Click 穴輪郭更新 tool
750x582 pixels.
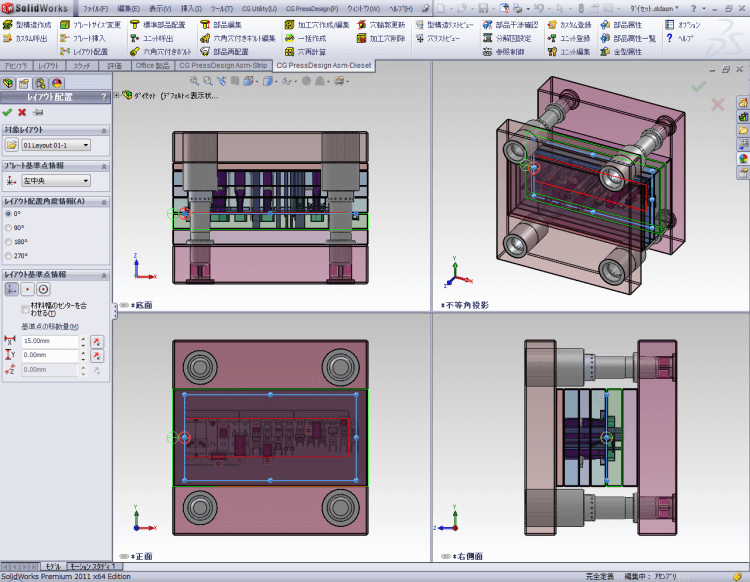381,25
